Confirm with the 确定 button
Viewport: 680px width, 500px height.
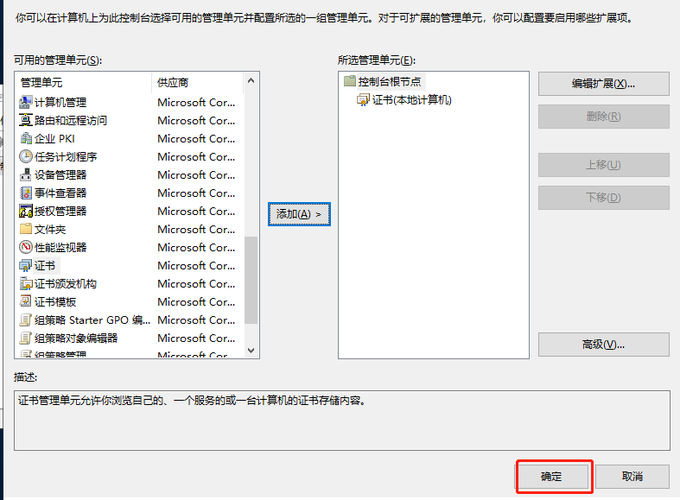pos(551,477)
